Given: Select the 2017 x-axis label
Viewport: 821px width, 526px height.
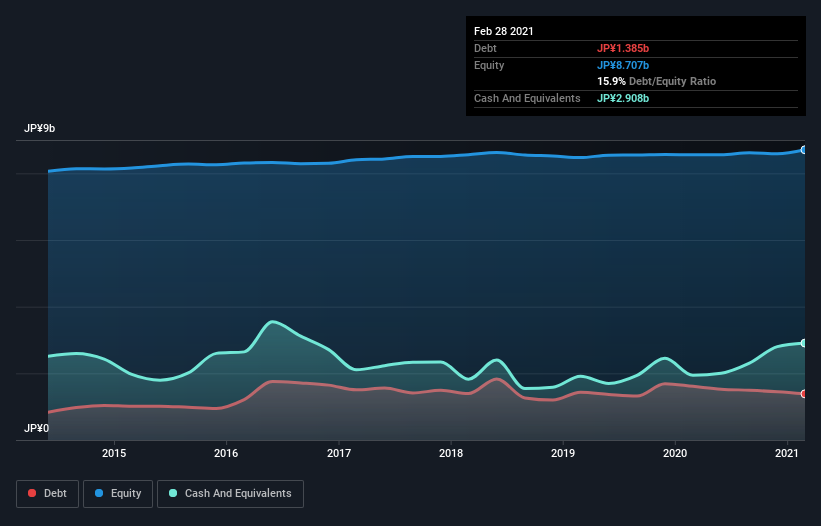Looking at the screenshot, I should pos(339,453).
